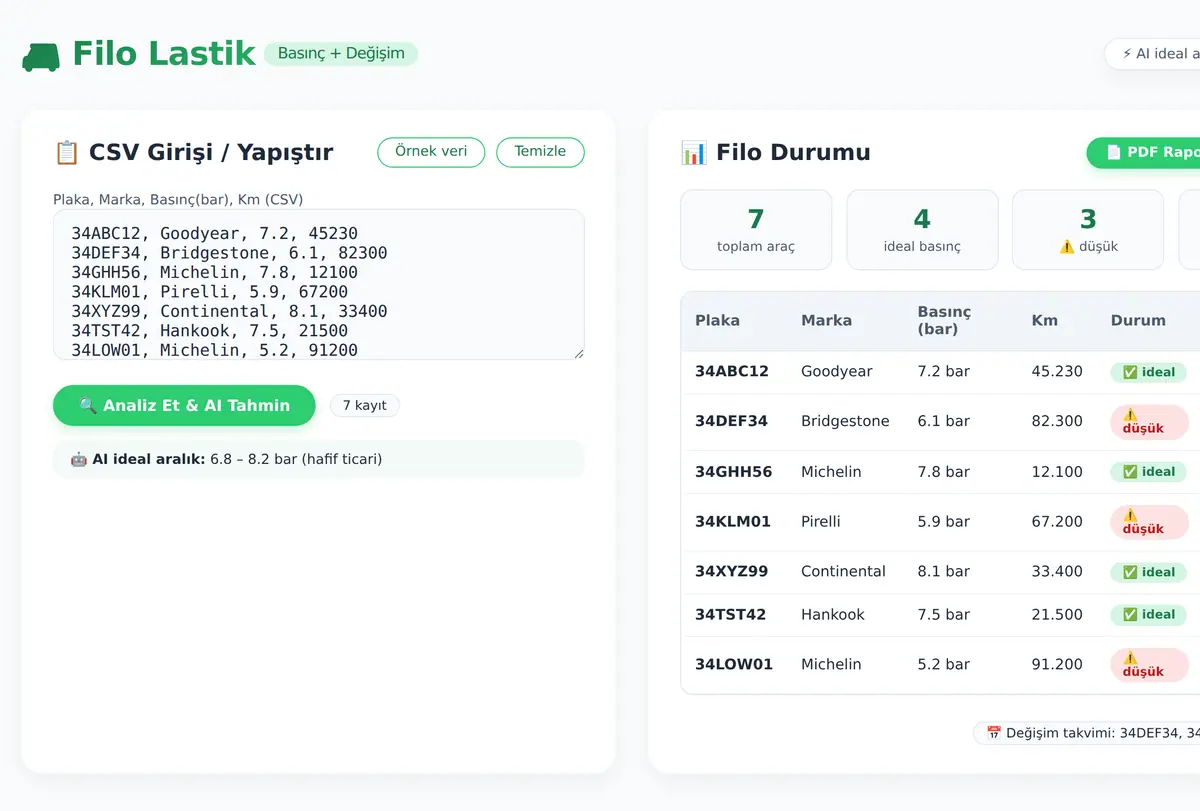
Task: Click the 6.1 bar pressure cell
Action: tap(944, 421)
